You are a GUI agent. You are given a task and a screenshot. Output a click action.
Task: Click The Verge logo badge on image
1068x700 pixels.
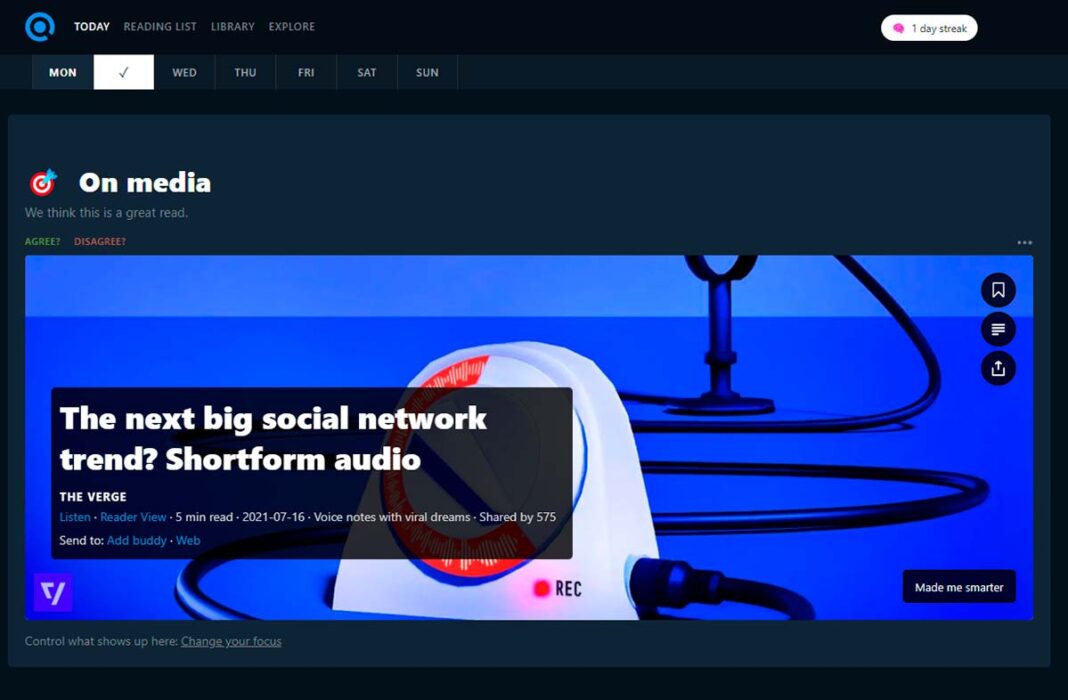[x=53, y=592]
